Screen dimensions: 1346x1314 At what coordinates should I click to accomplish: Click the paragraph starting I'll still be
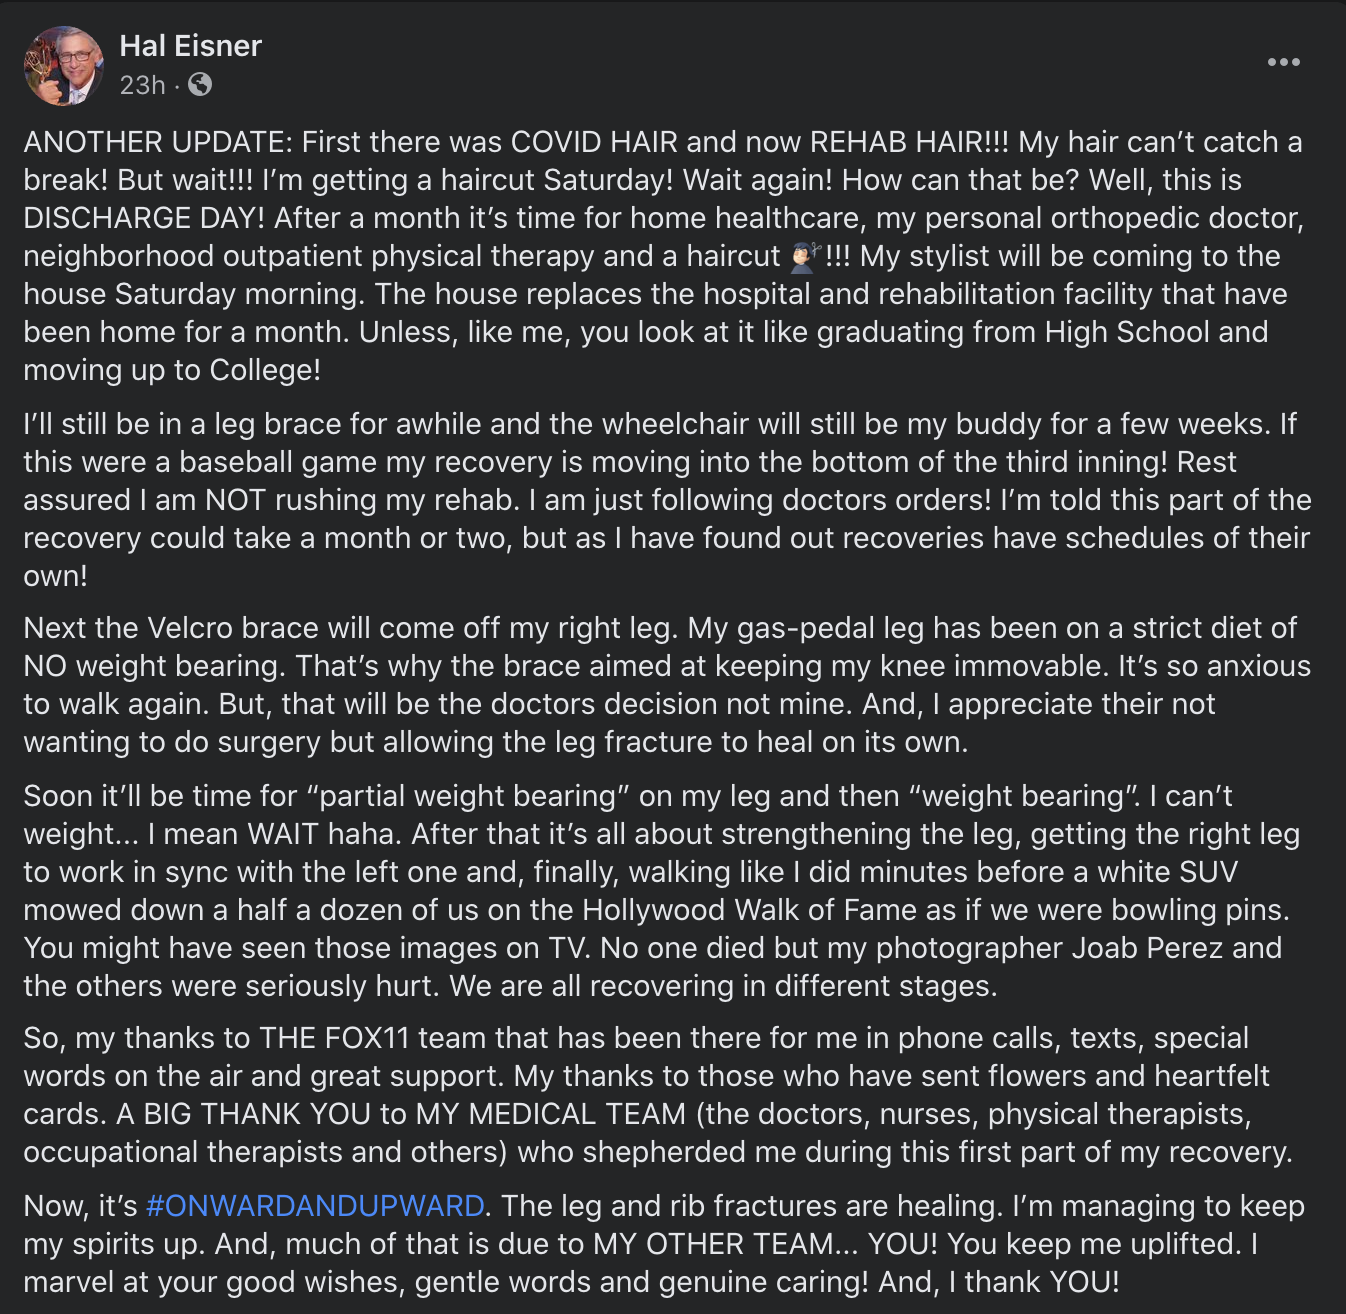(x=667, y=500)
